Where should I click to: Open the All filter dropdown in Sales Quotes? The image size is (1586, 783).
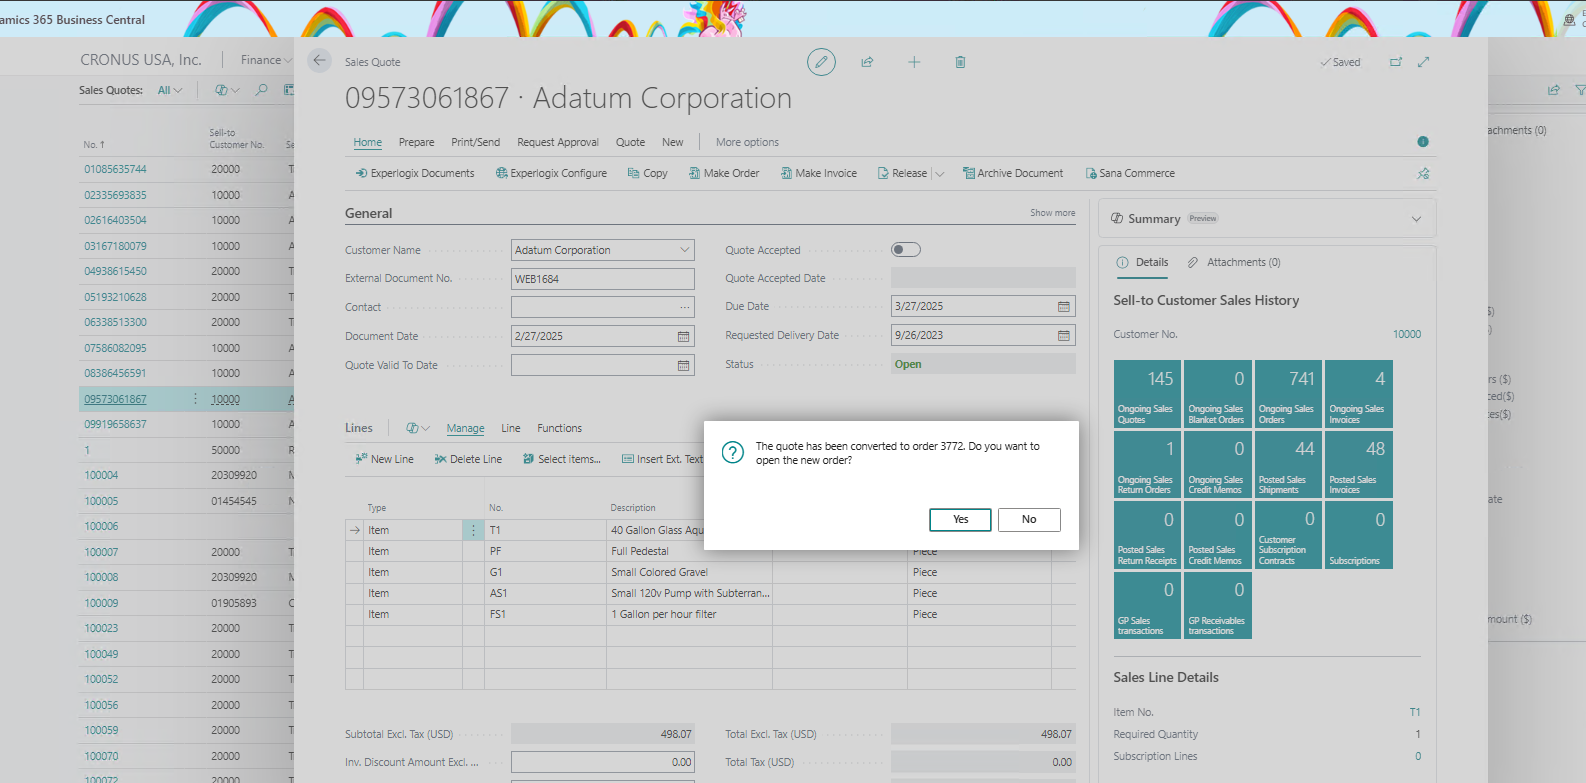170,90
